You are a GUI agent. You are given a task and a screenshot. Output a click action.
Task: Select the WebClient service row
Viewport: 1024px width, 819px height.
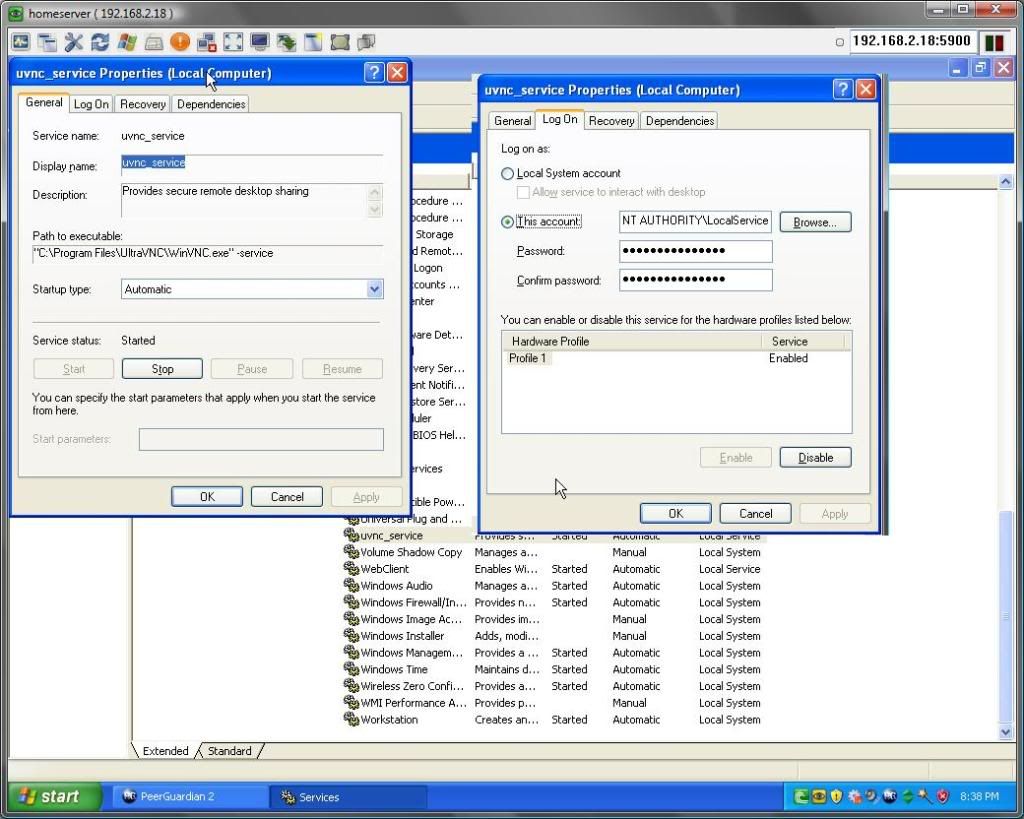(x=554, y=570)
